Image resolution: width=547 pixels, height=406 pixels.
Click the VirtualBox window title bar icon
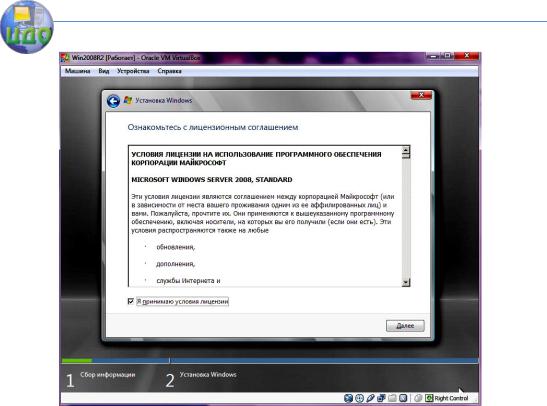[65, 58]
